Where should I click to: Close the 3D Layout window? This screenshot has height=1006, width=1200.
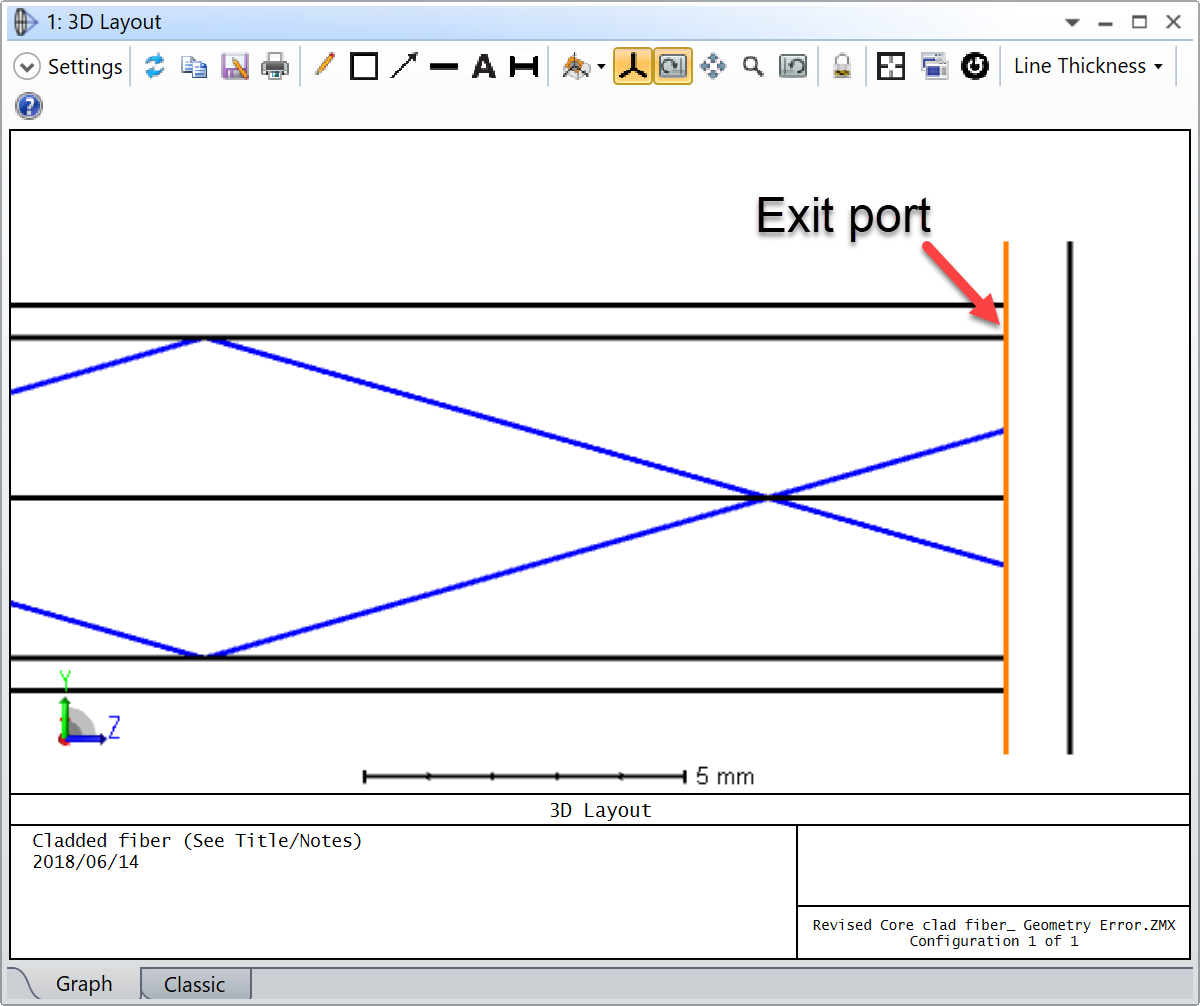1172,22
